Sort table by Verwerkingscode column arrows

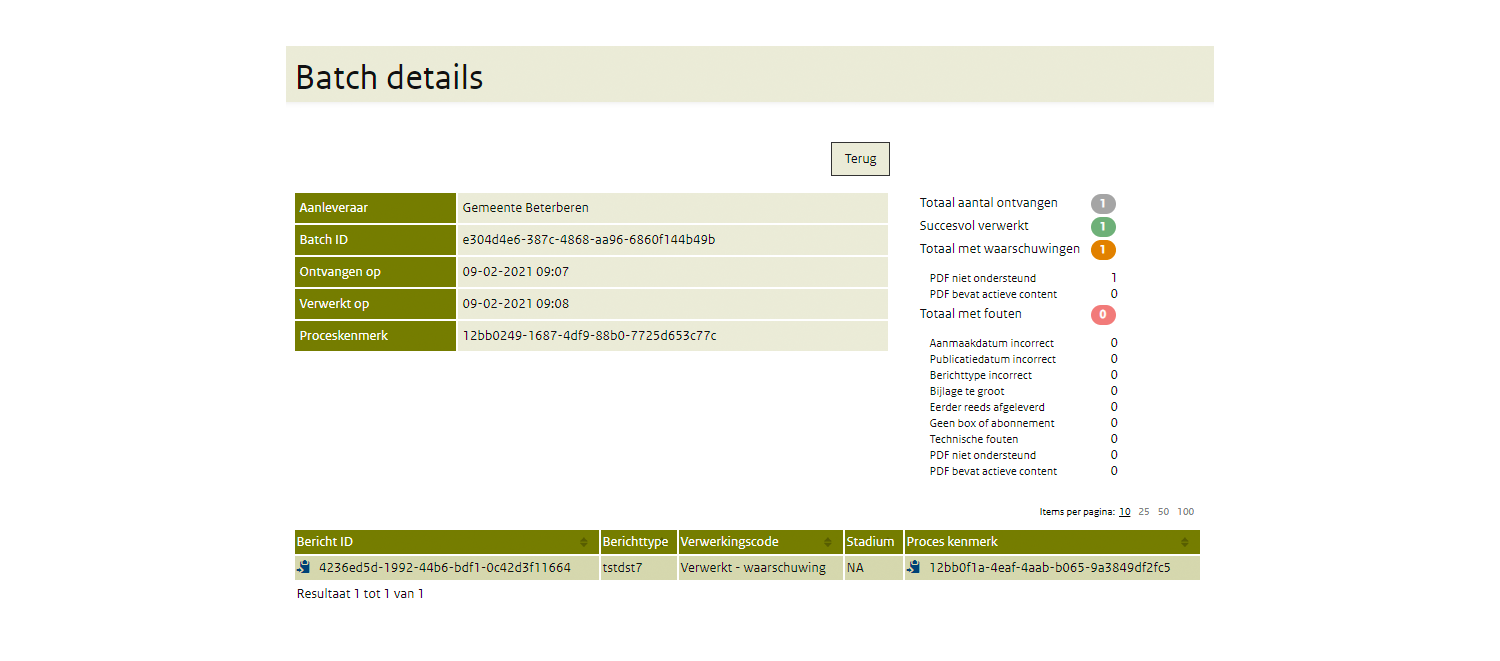point(830,542)
